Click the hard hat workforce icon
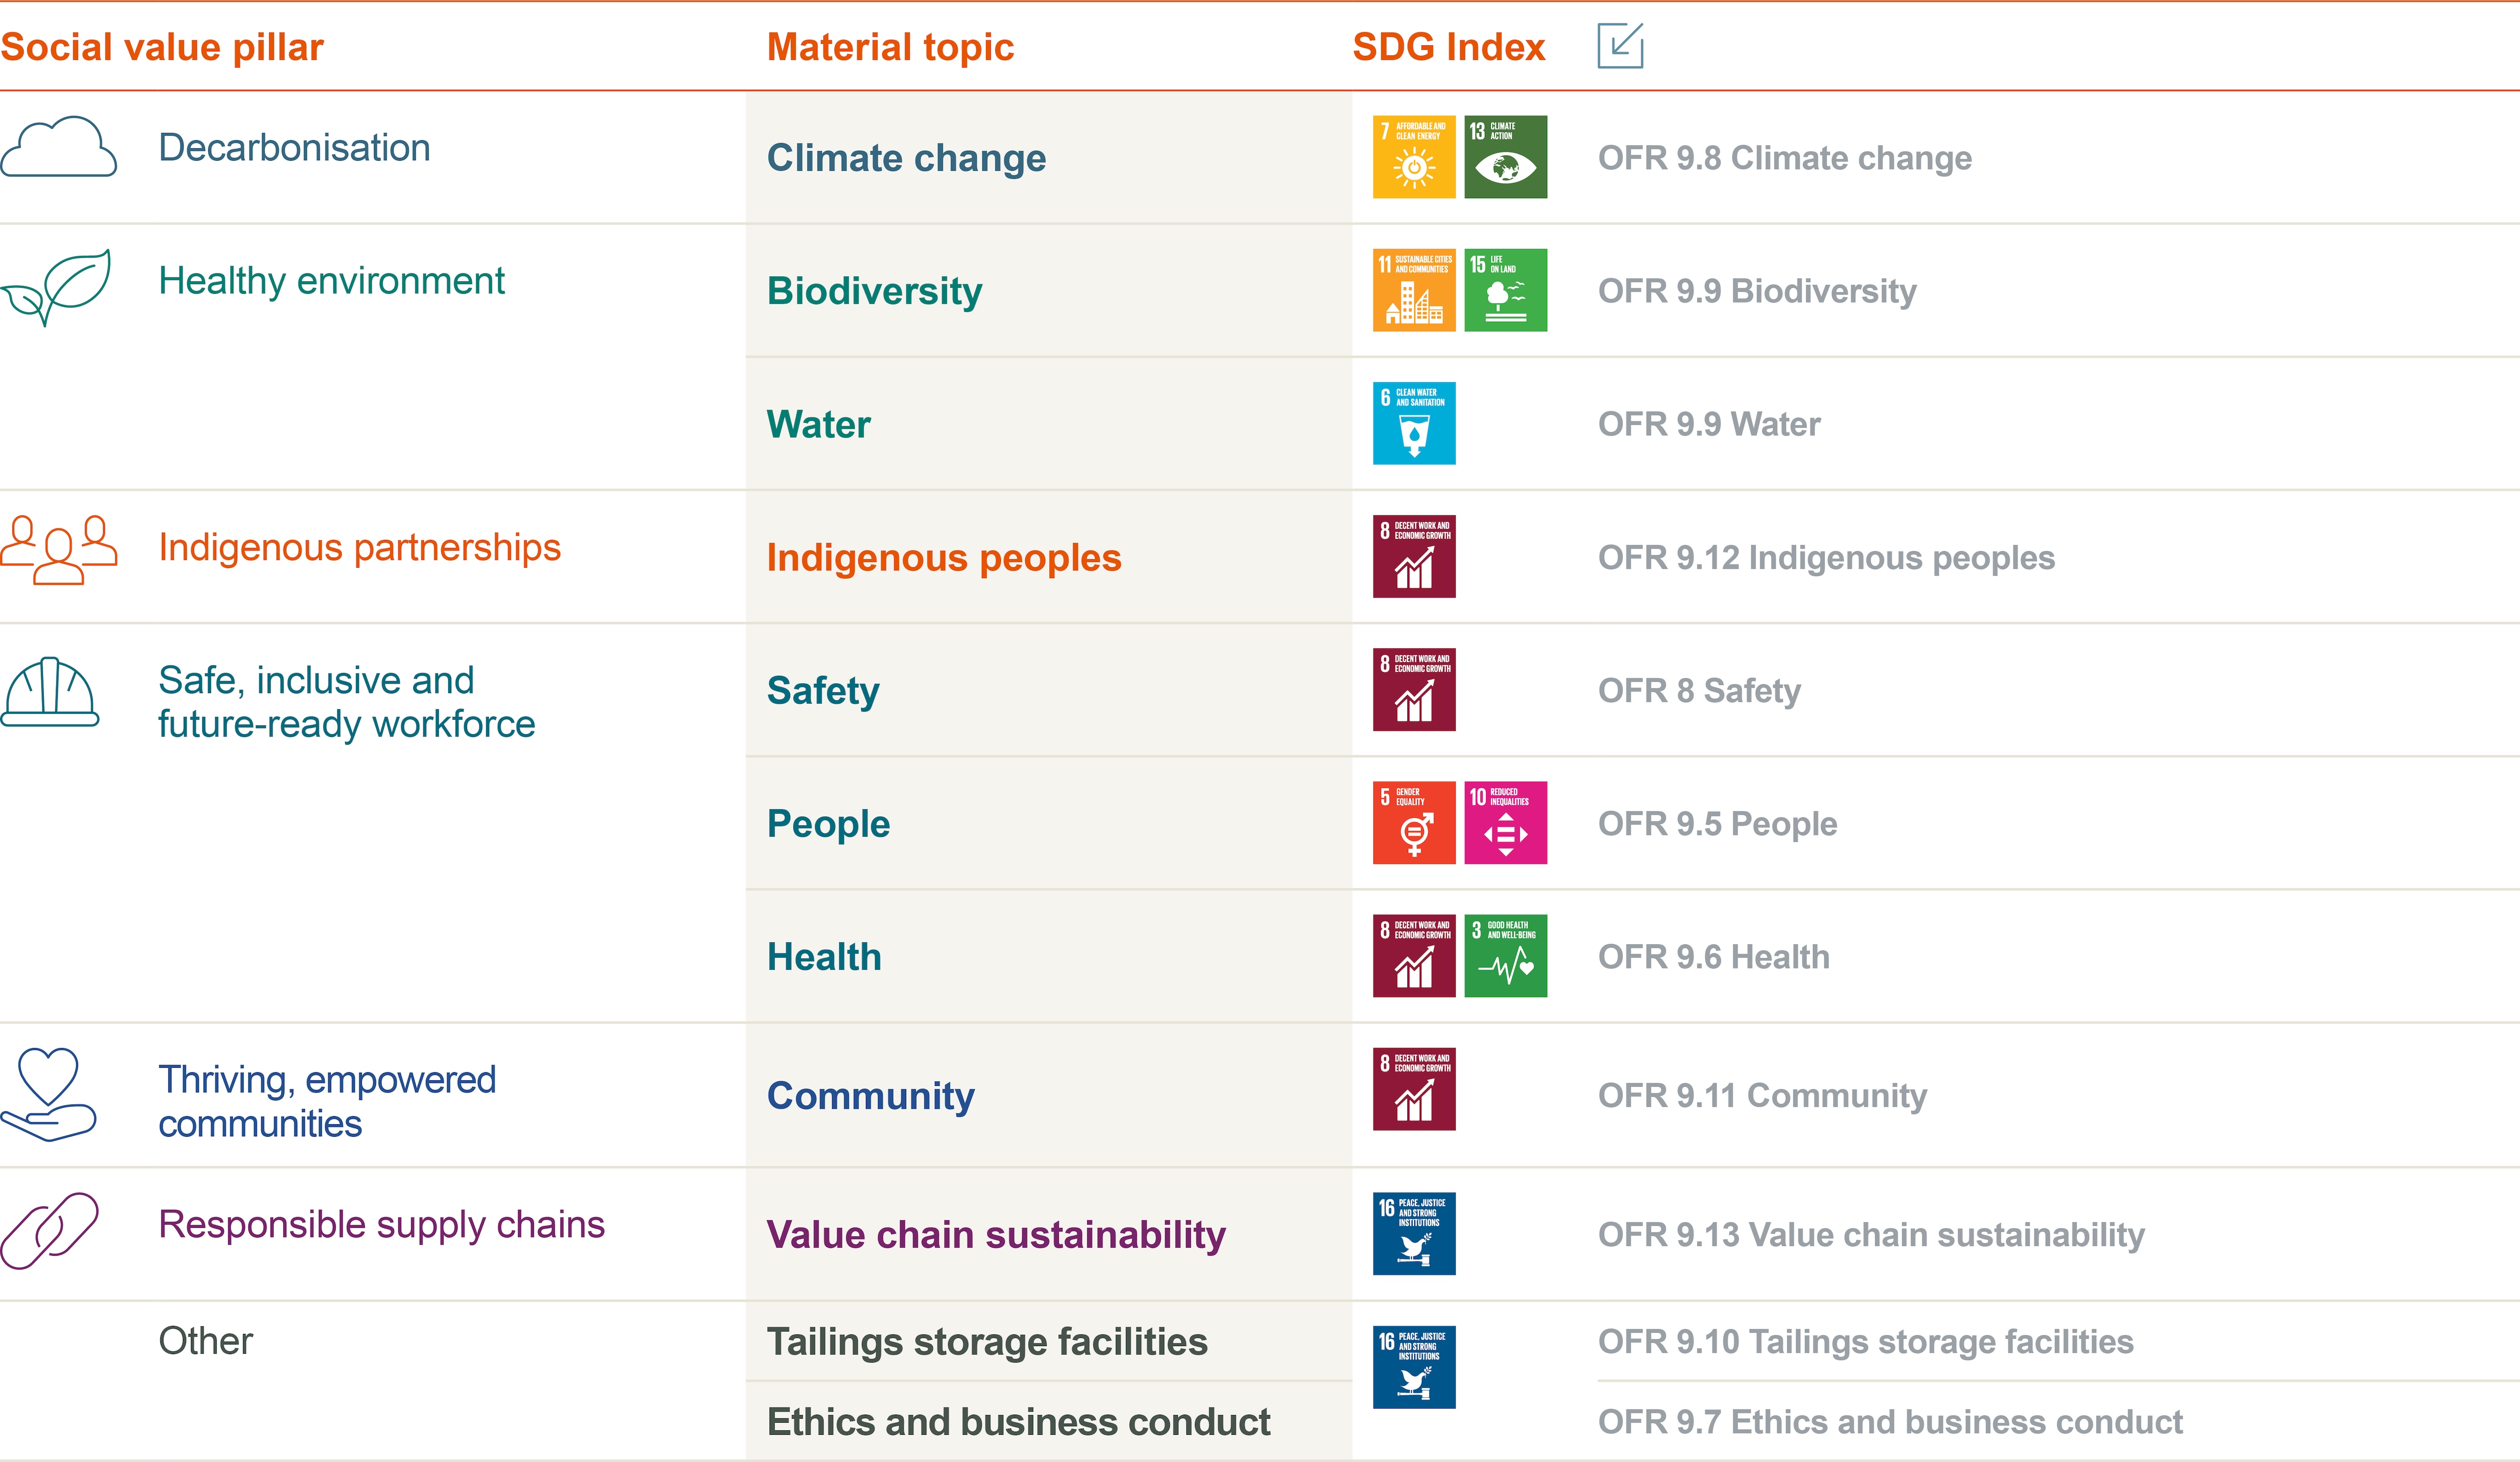The image size is (2520, 1462). 50,692
